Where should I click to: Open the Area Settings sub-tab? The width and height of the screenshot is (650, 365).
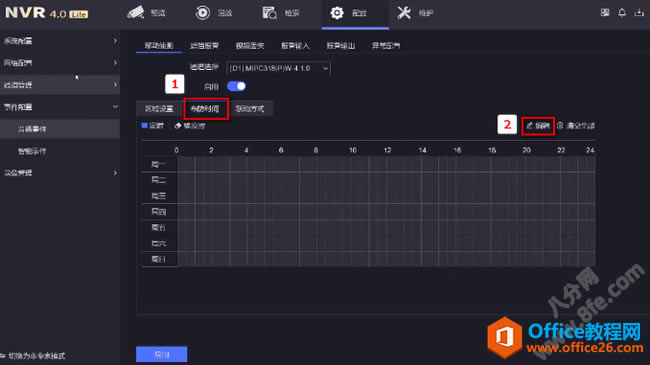[x=159, y=109]
